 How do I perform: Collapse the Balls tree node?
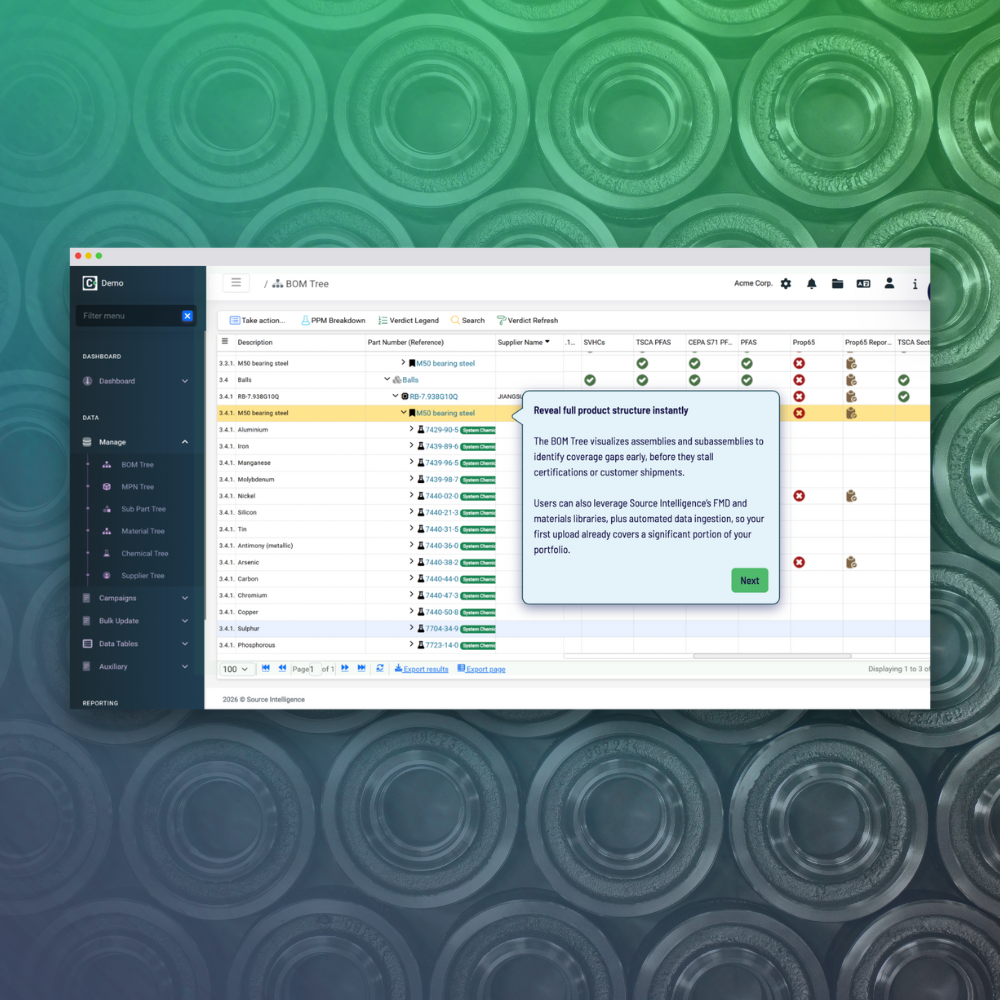pos(386,379)
